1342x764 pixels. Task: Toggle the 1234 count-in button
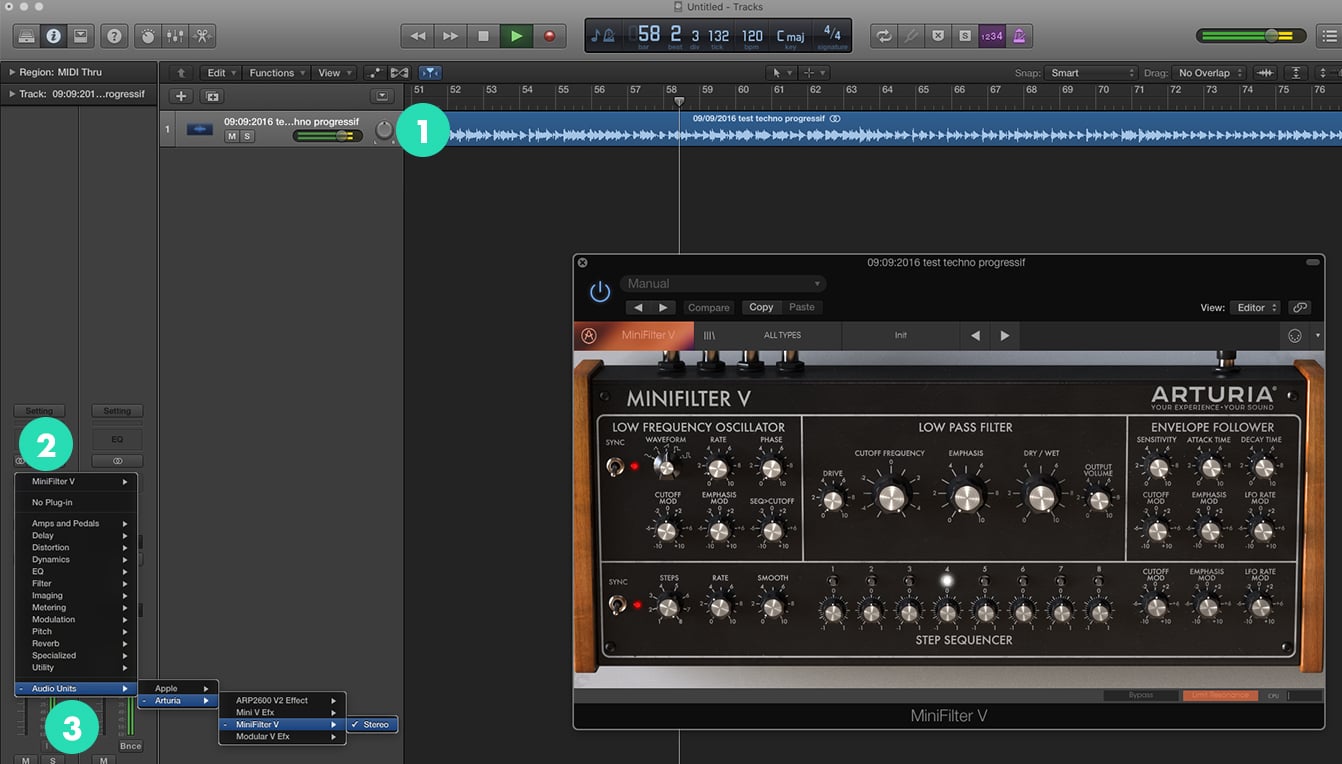coord(992,36)
